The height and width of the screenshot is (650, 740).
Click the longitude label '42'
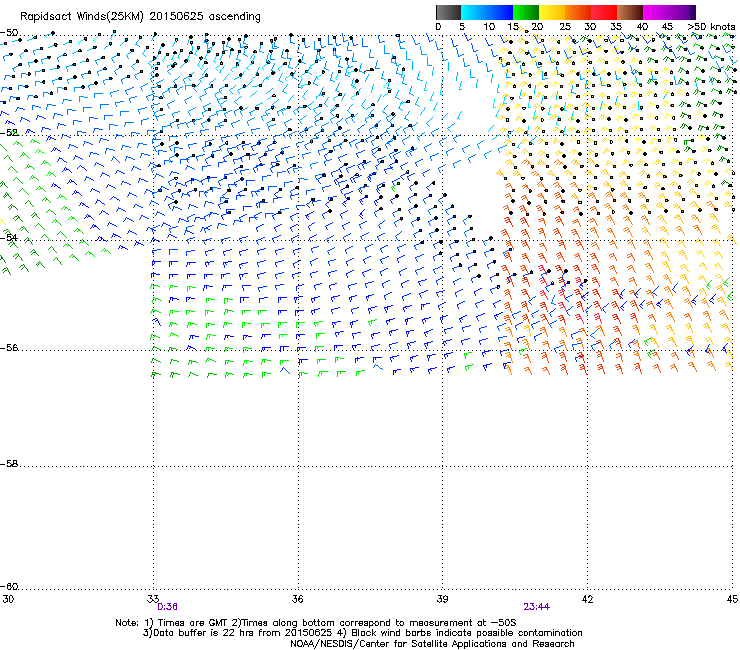(587, 599)
